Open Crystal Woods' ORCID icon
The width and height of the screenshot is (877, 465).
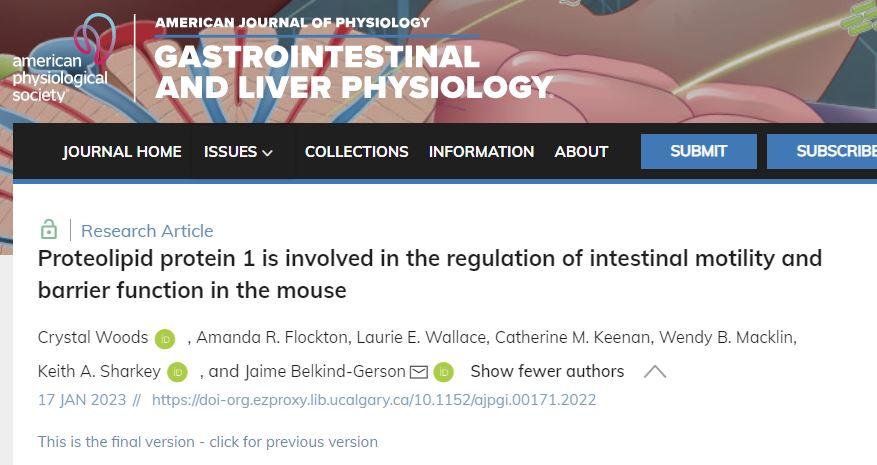click(165, 339)
